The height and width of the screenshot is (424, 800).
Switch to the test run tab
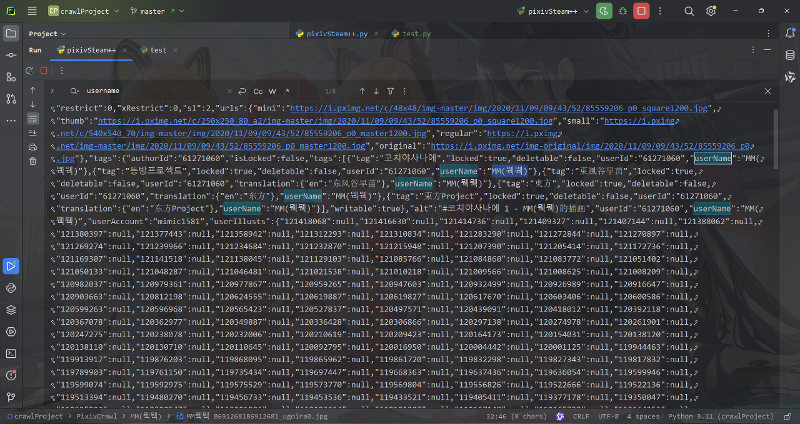pos(153,49)
